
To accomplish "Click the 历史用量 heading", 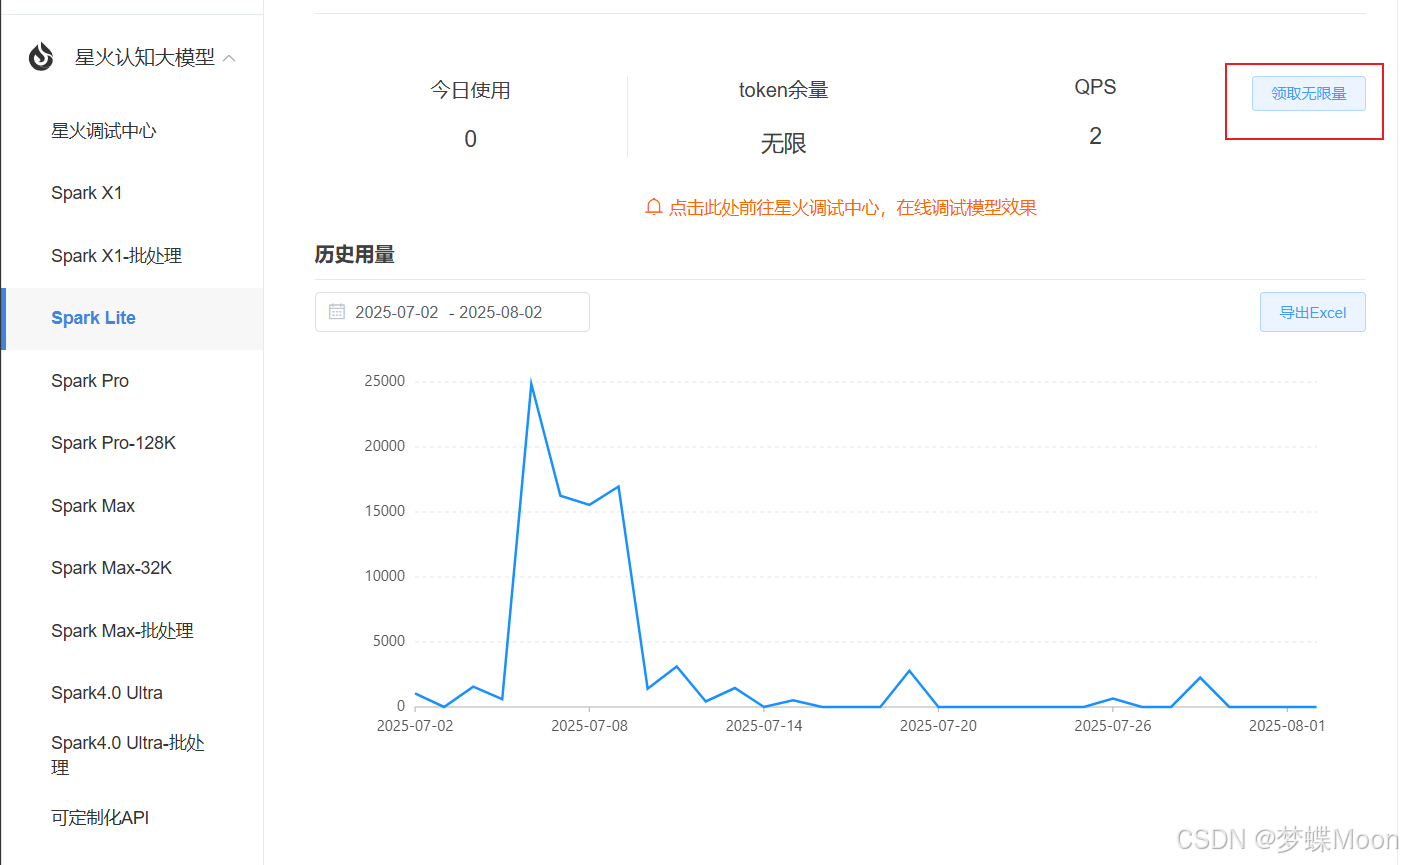I will pos(355,255).
